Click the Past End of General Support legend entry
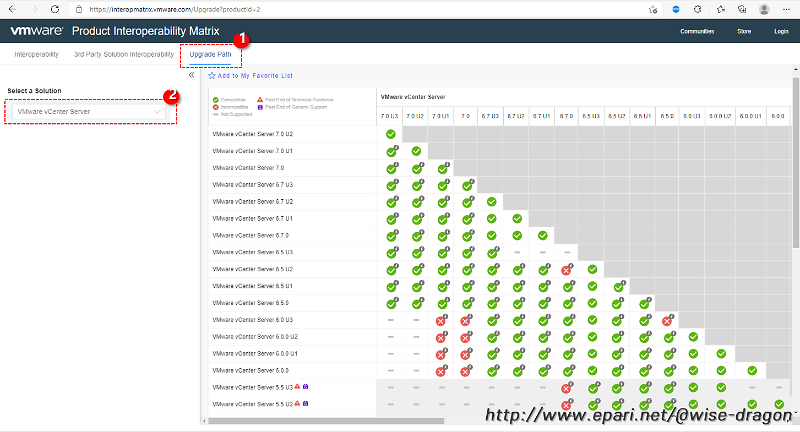The image size is (800, 432). point(292,107)
